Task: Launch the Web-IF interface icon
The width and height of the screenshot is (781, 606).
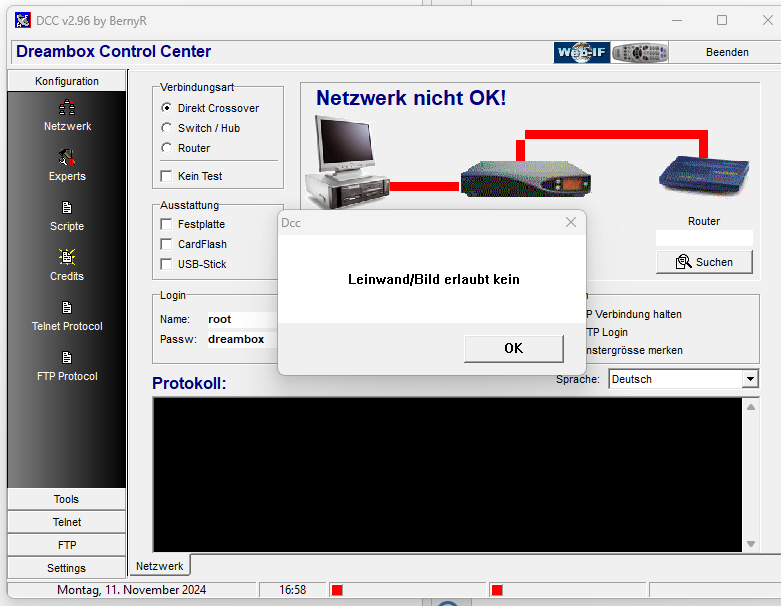Action: tap(581, 52)
